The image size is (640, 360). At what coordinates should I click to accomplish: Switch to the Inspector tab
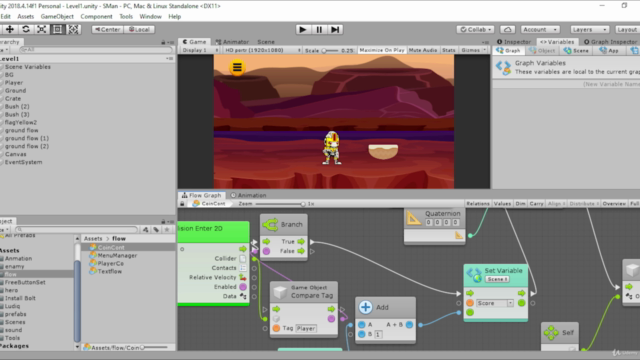coord(513,42)
